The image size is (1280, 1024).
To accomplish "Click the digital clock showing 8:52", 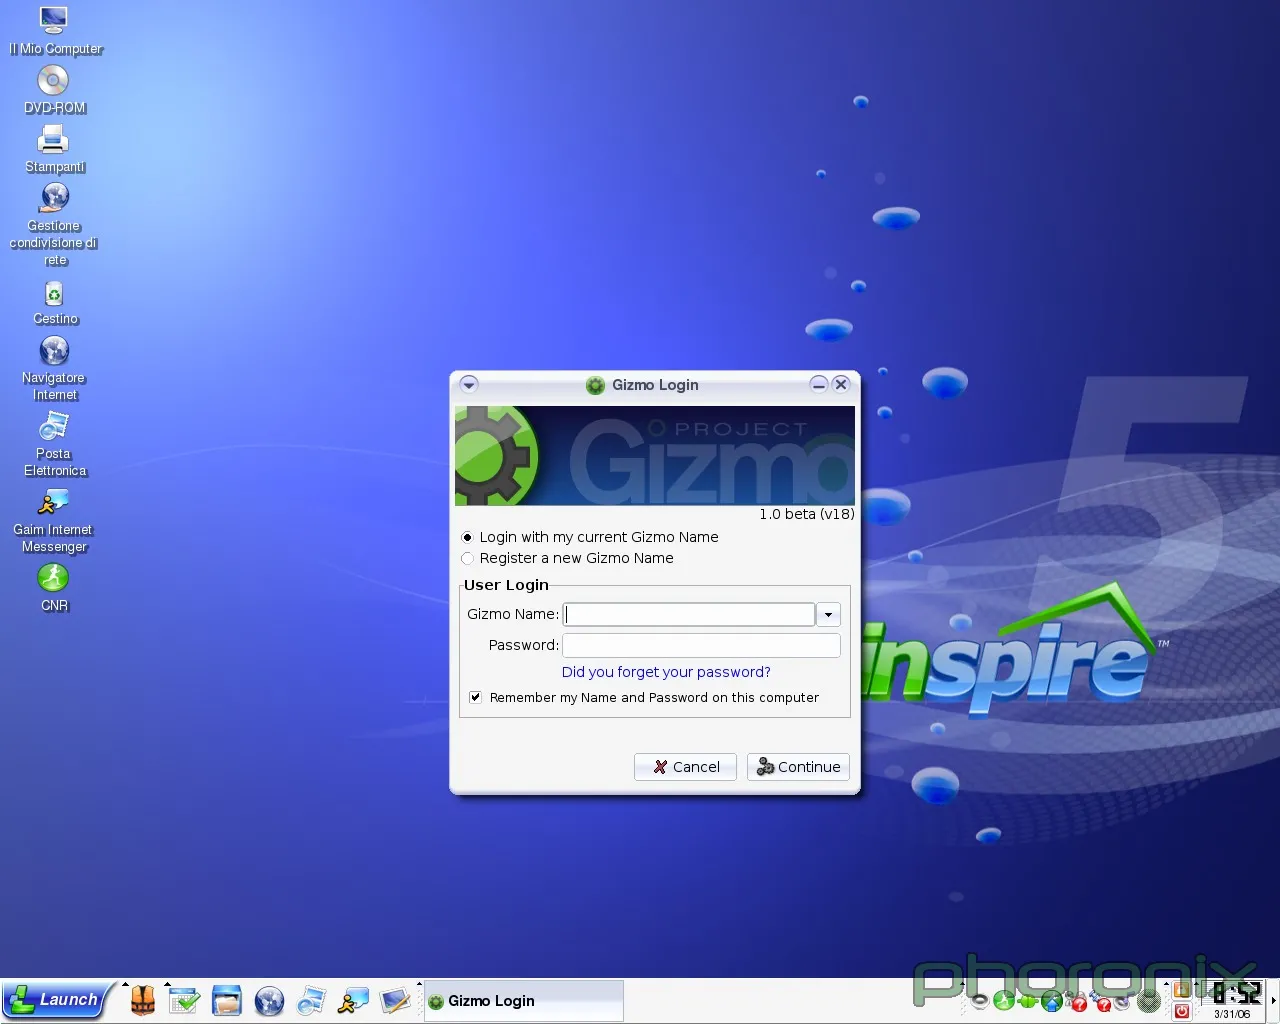I will coord(1235,994).
